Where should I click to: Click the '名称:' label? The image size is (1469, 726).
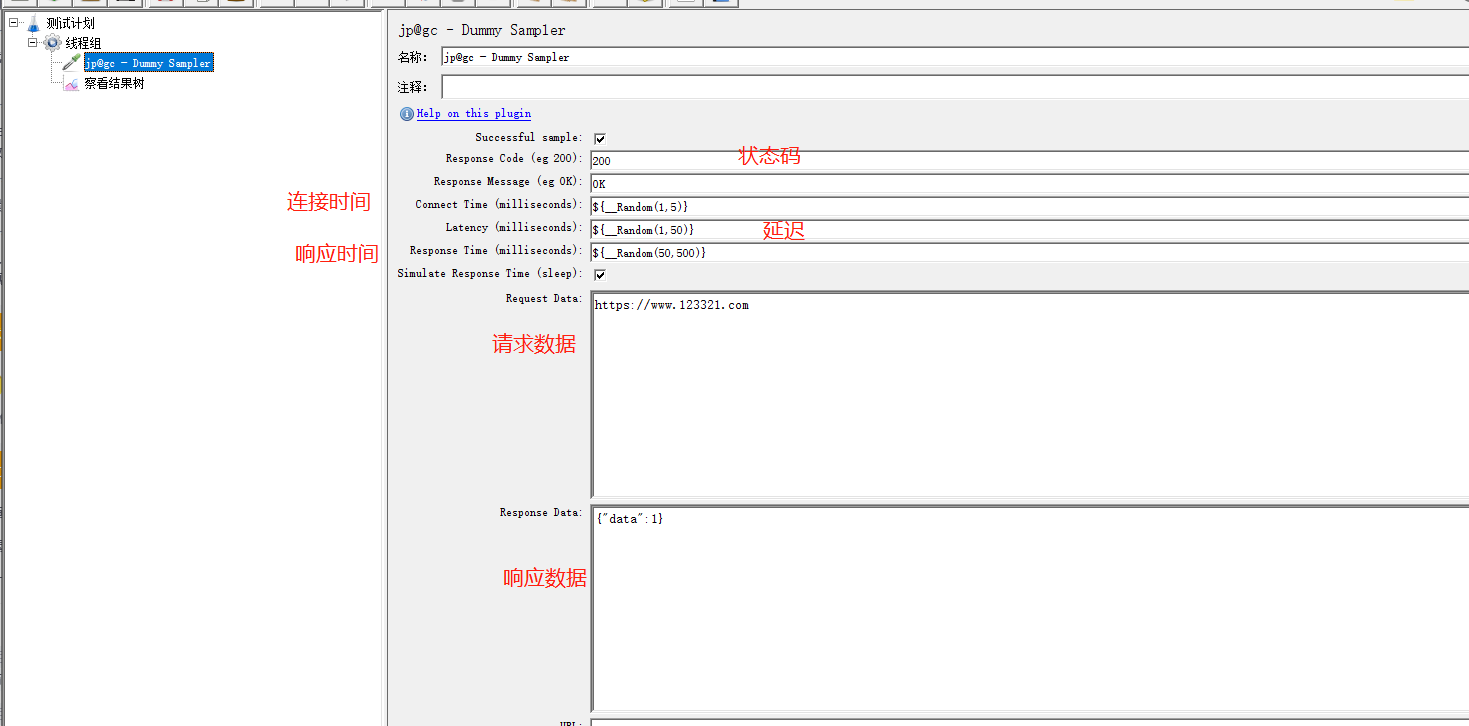[413, 58]
